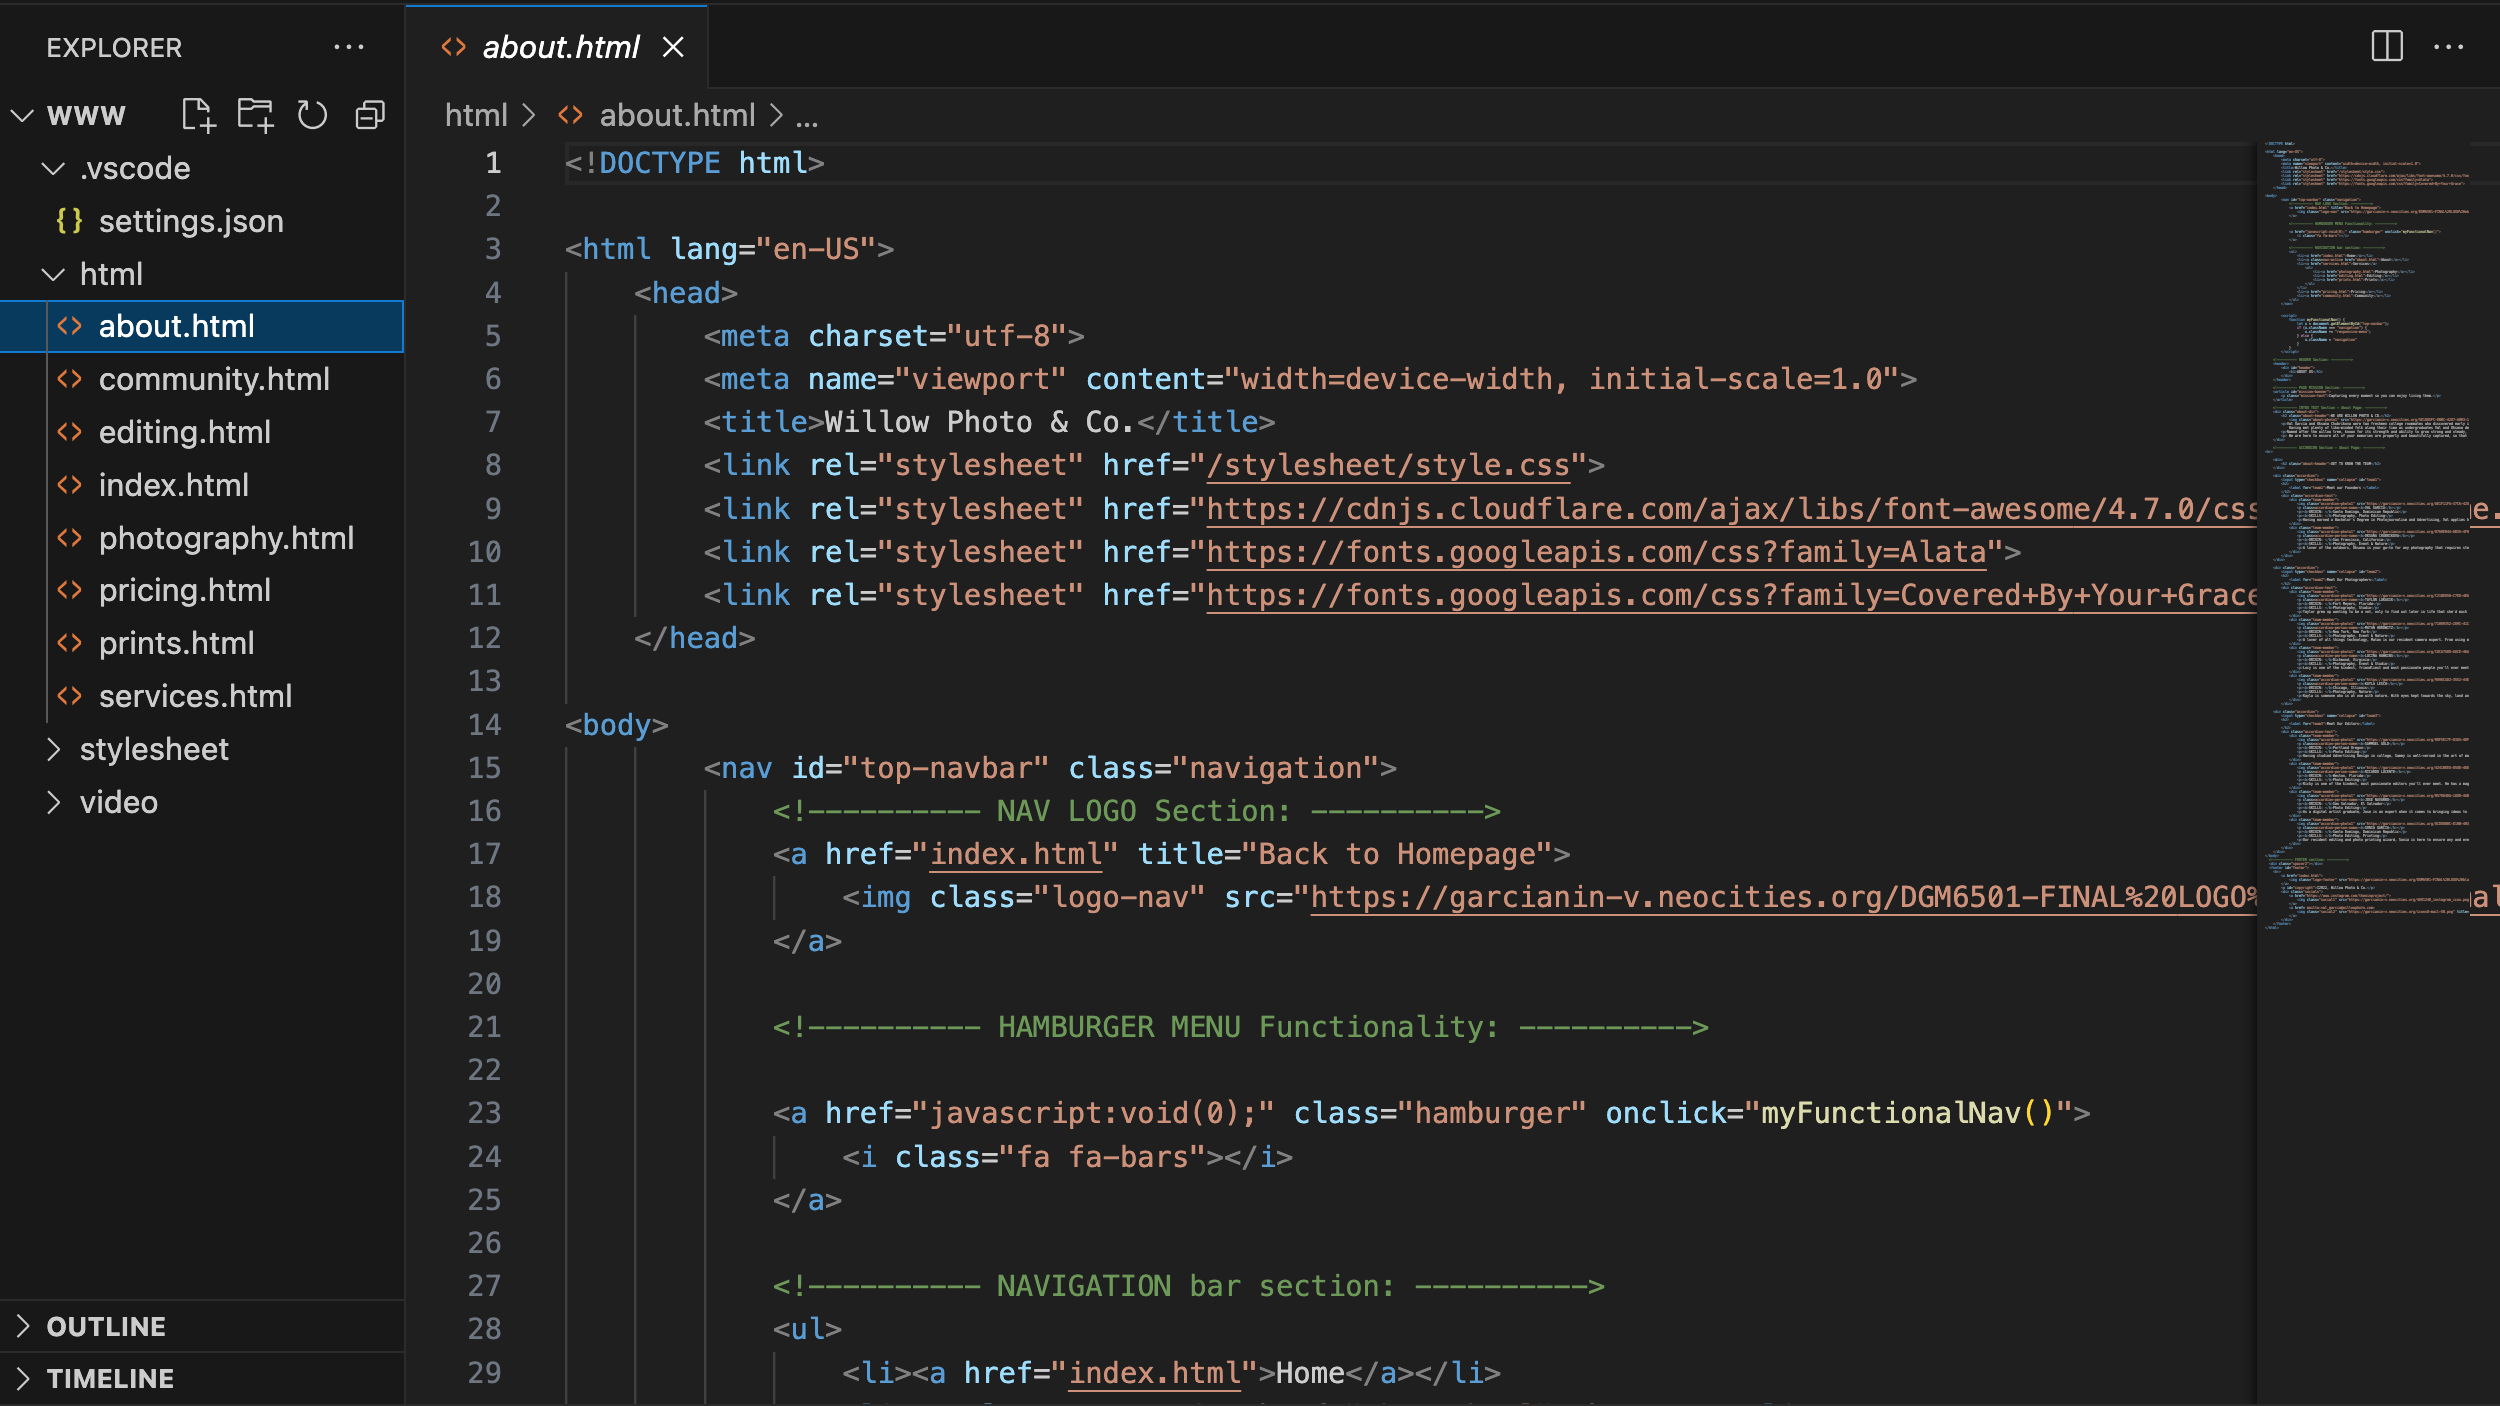Click the HTML file icon beside index.html
This screenshot has height=1406, width=2500.
(x=69, y=485)
